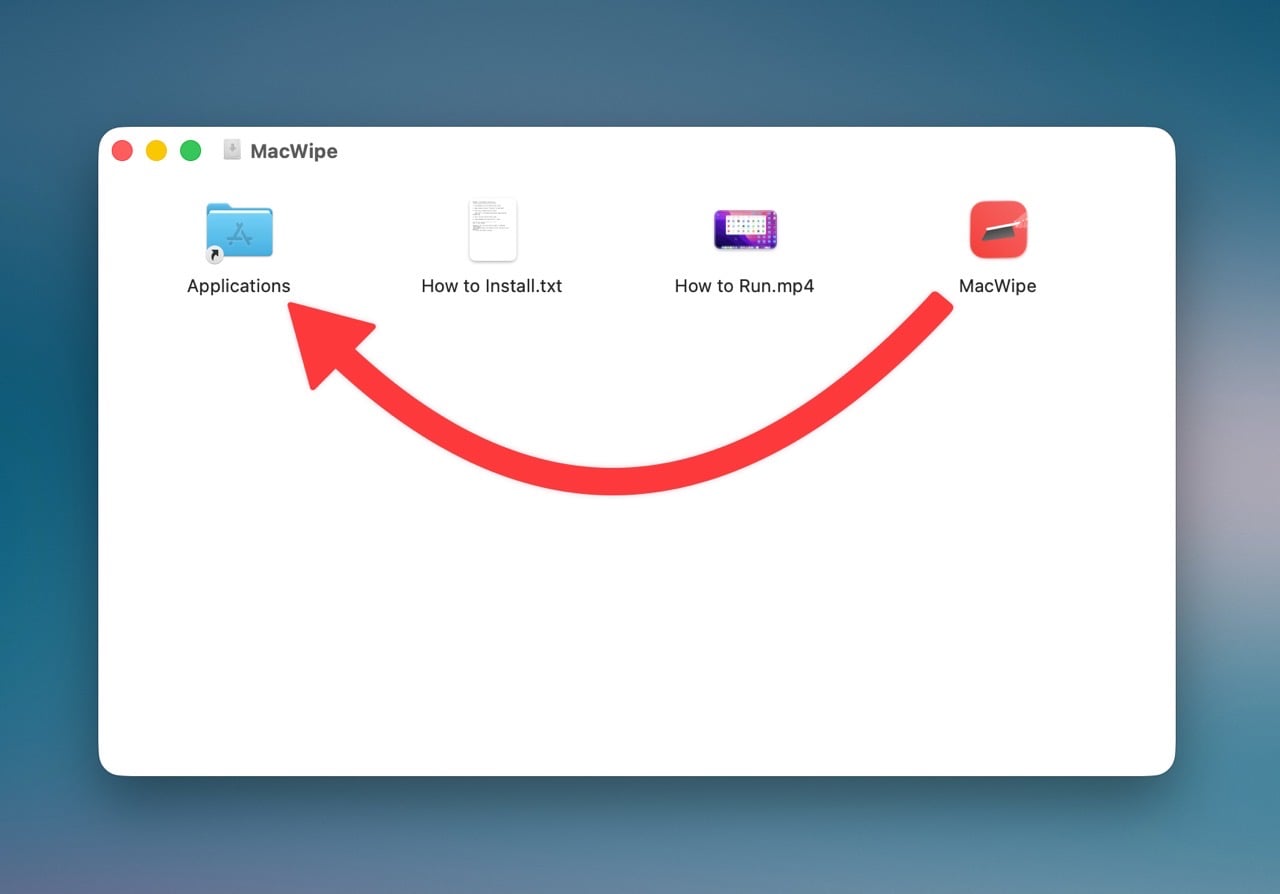Click the disk image icon in title bar
The height and width of the screenshot is (894, 1280).
point(232,150)
